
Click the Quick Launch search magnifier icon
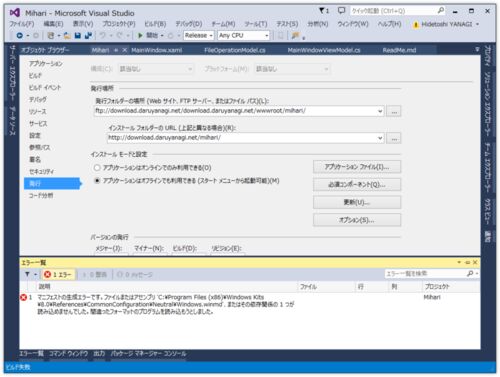441,11
